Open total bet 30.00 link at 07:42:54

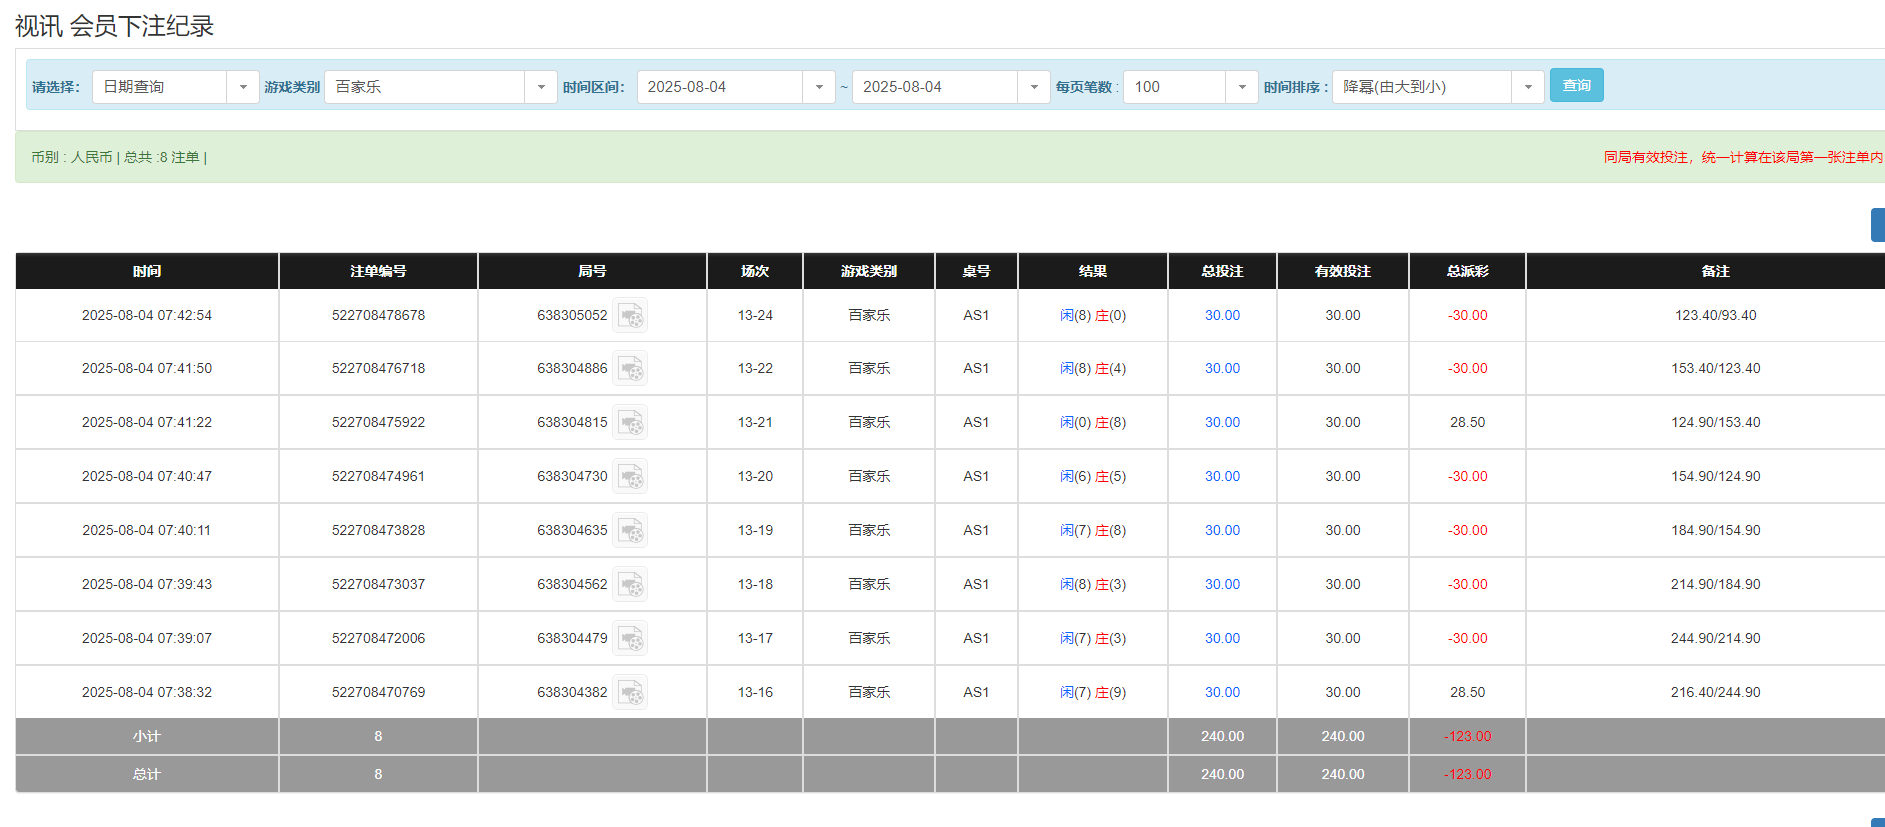pyautogui.click(x=1222, y=316)
